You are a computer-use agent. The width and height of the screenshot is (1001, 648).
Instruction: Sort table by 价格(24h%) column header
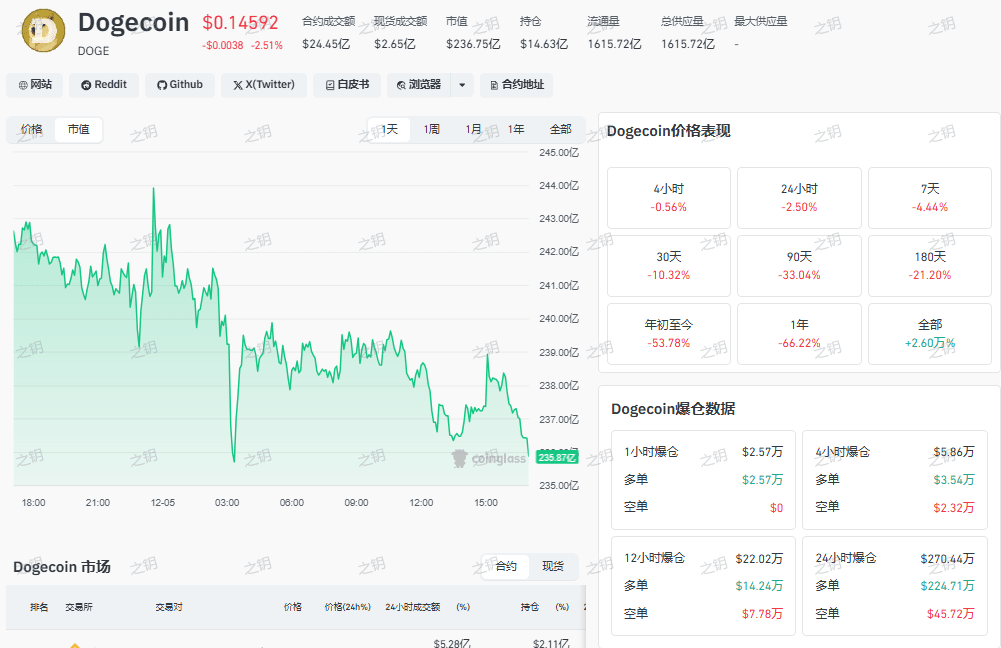(347, 607)
